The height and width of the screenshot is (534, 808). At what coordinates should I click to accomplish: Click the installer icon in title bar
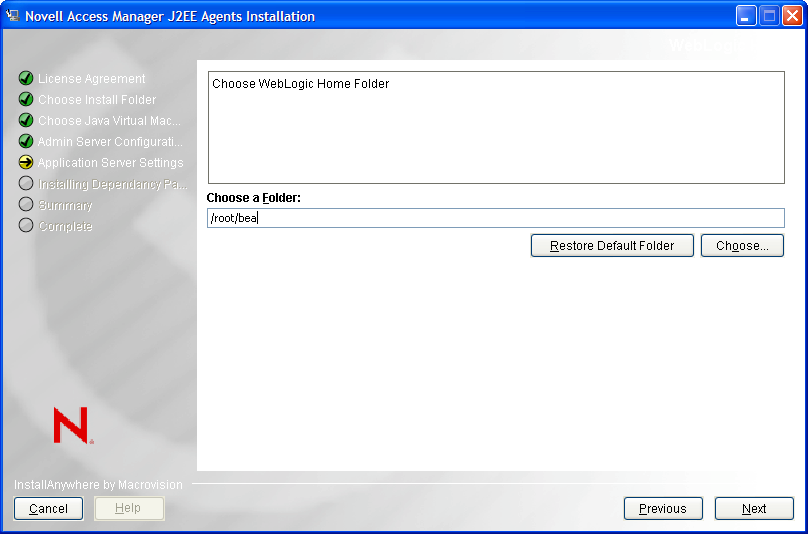click(x=12, y=15)
